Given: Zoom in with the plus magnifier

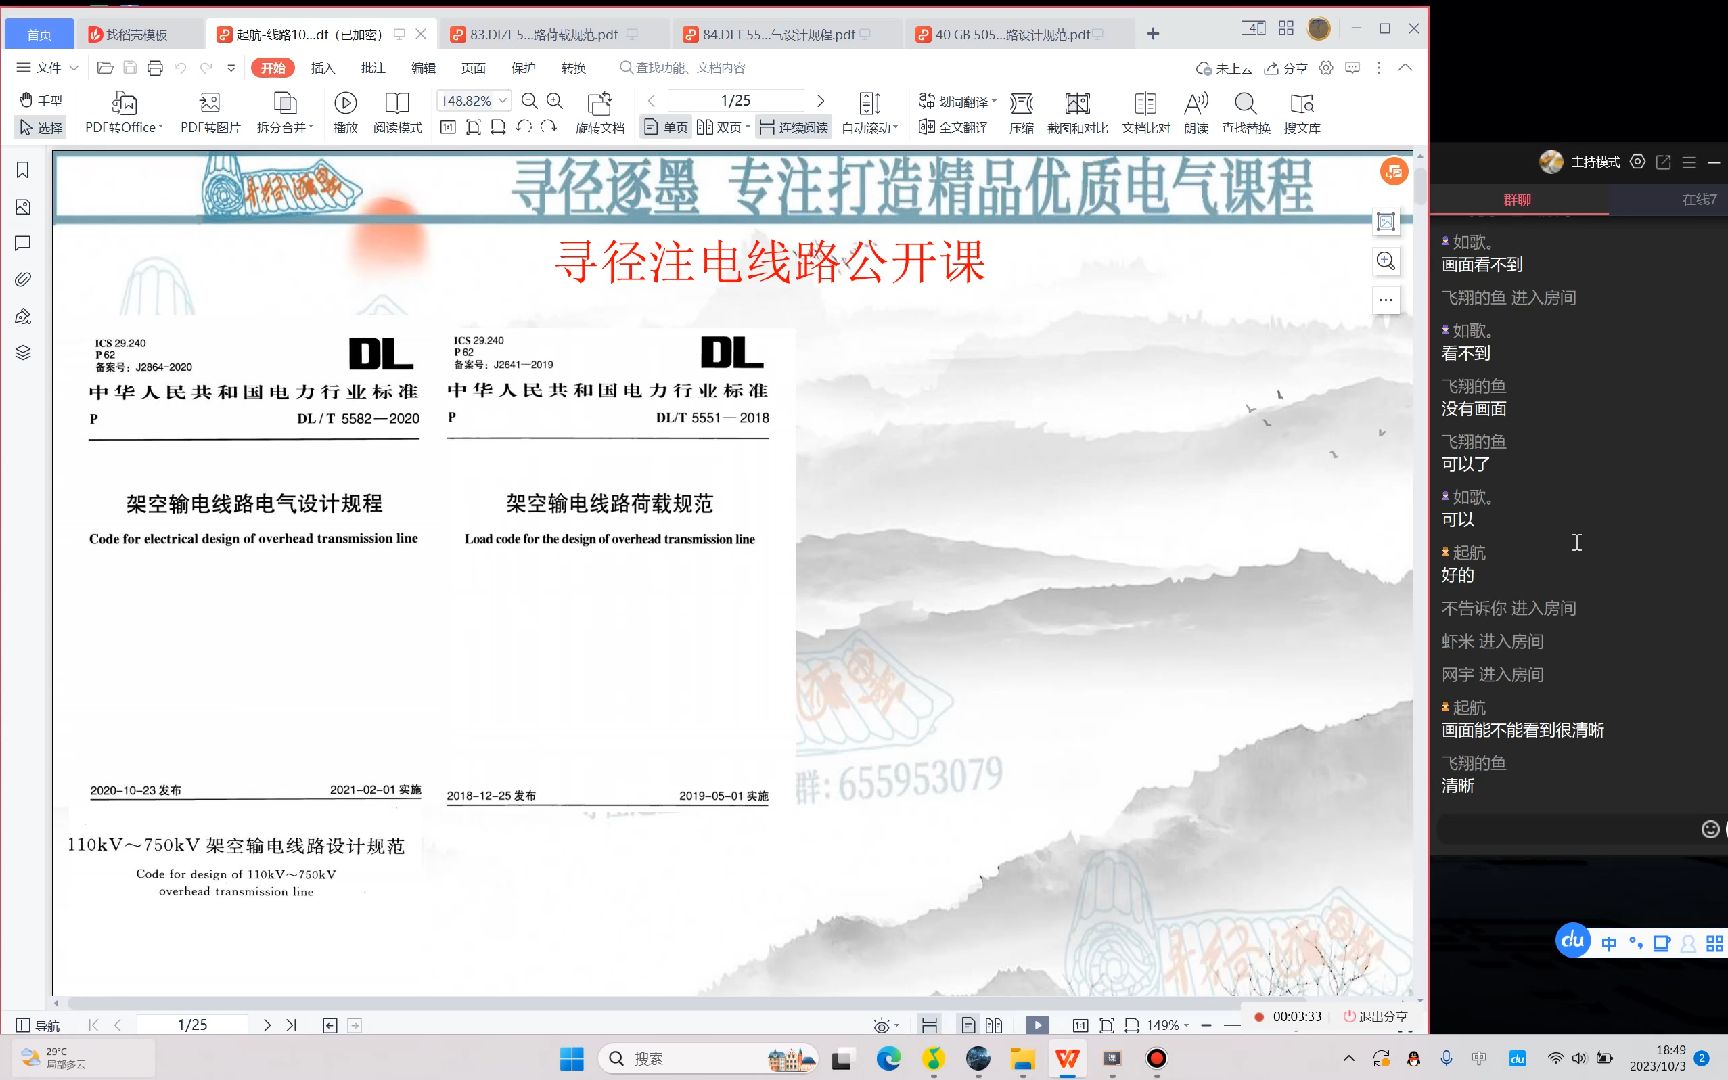Looking at the screenshot, I should pos(555,101).
